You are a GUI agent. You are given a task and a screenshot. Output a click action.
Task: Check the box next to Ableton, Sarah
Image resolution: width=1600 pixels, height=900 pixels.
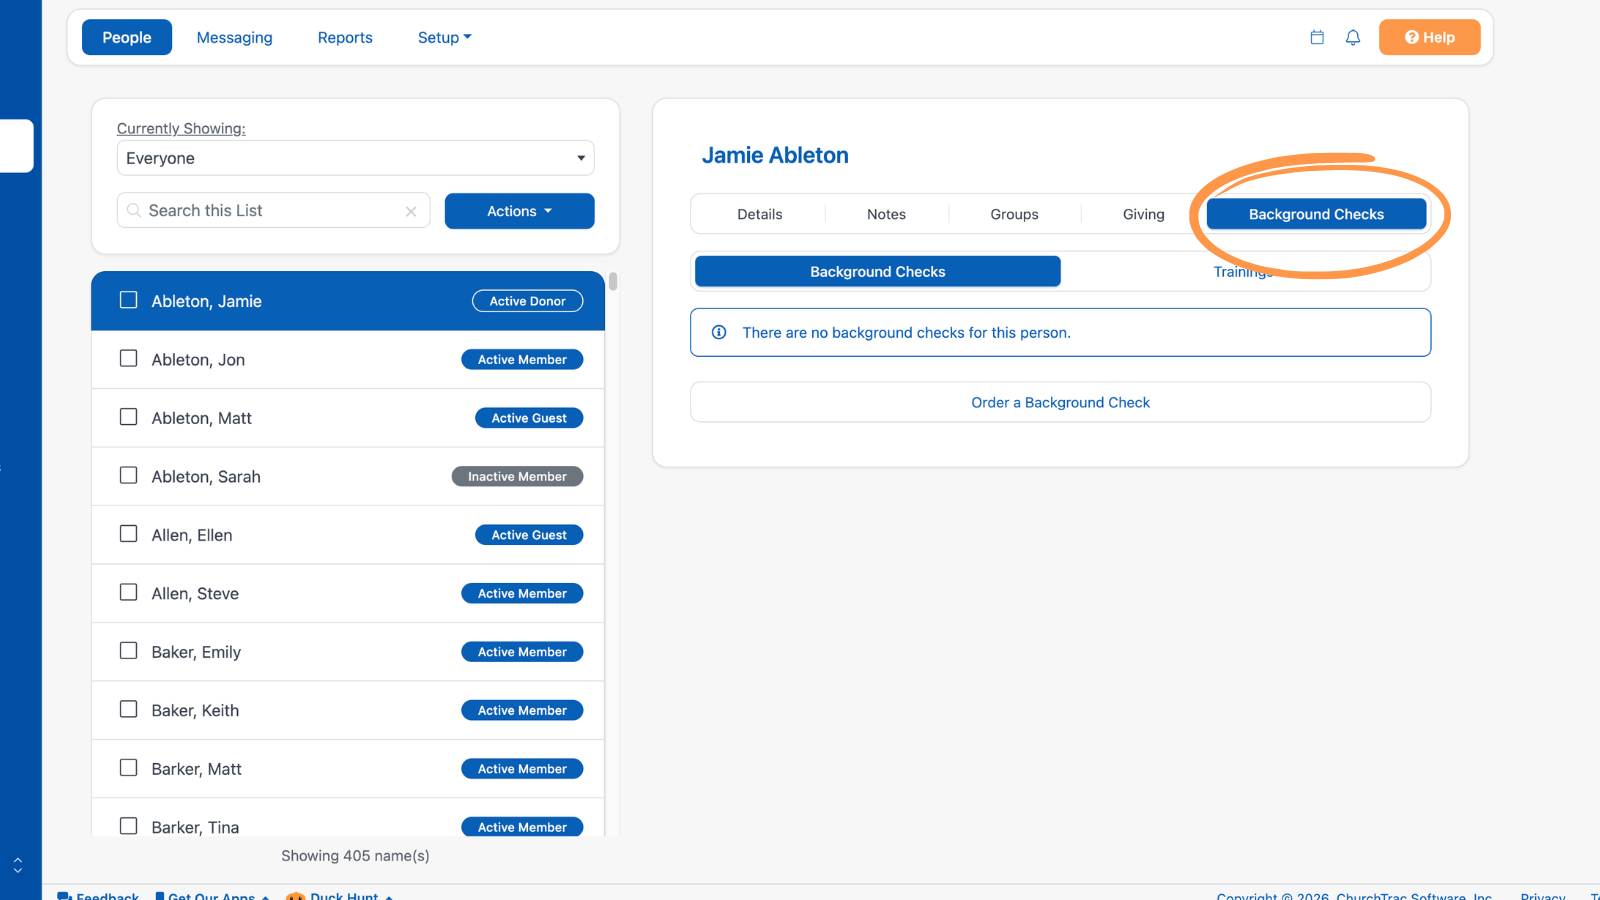(x=129, y=475)
